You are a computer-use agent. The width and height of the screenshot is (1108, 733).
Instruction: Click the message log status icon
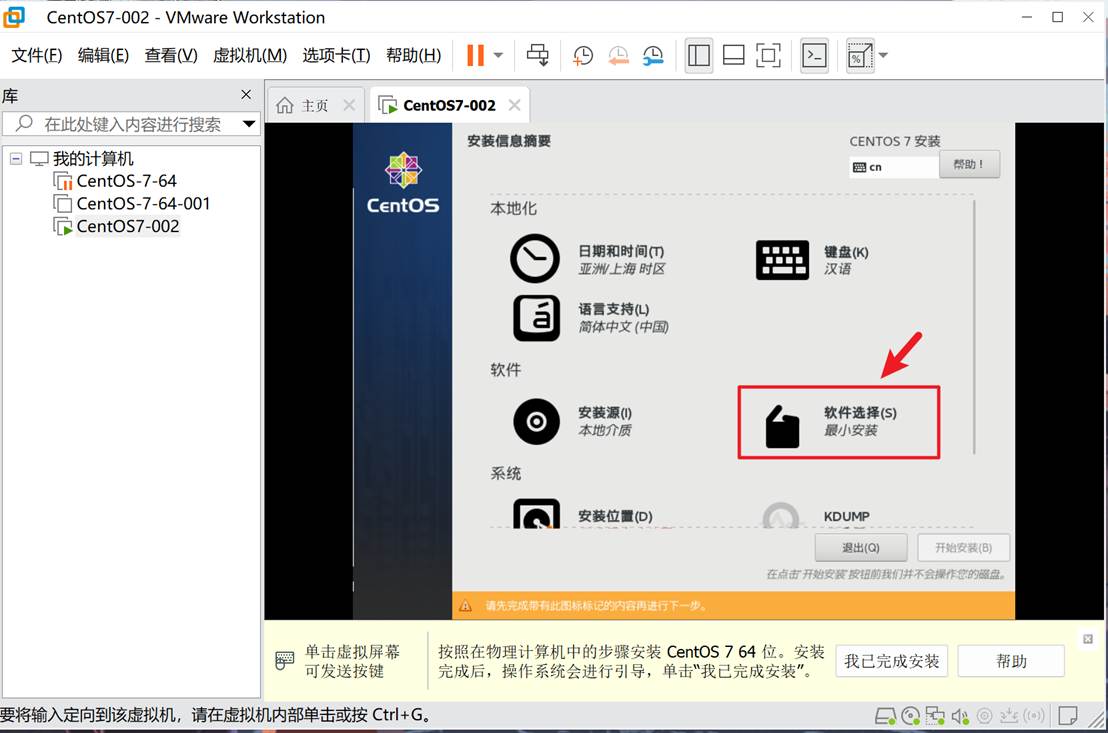coord(1068,716)
